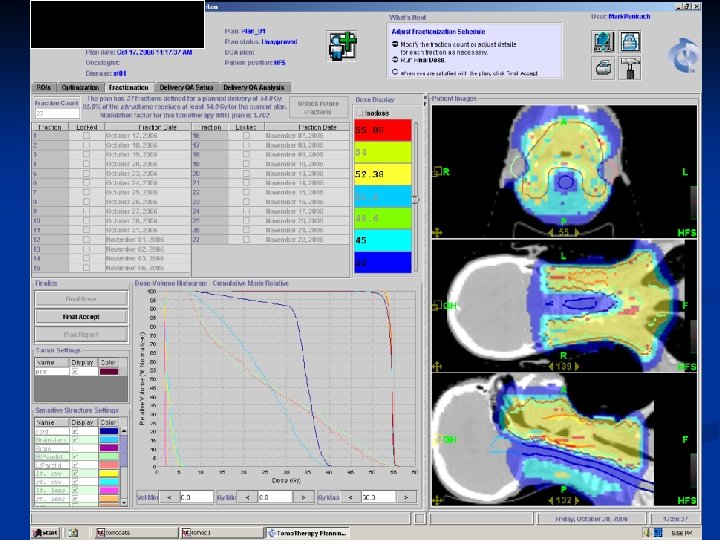The image size is (720, 540).
Task: Toggle Display checkbox for cord structure
Action: [75, 431]
